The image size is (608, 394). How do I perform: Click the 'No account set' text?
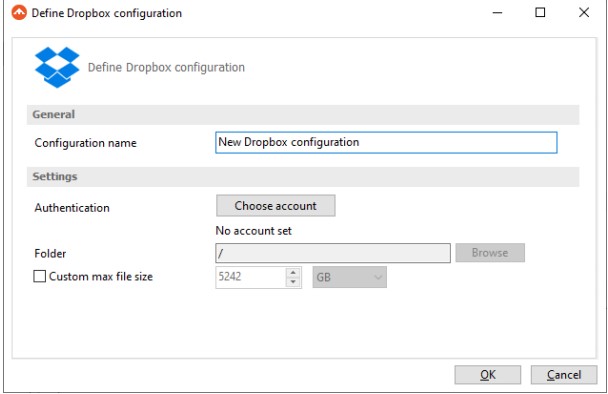[x=254, y=231]
